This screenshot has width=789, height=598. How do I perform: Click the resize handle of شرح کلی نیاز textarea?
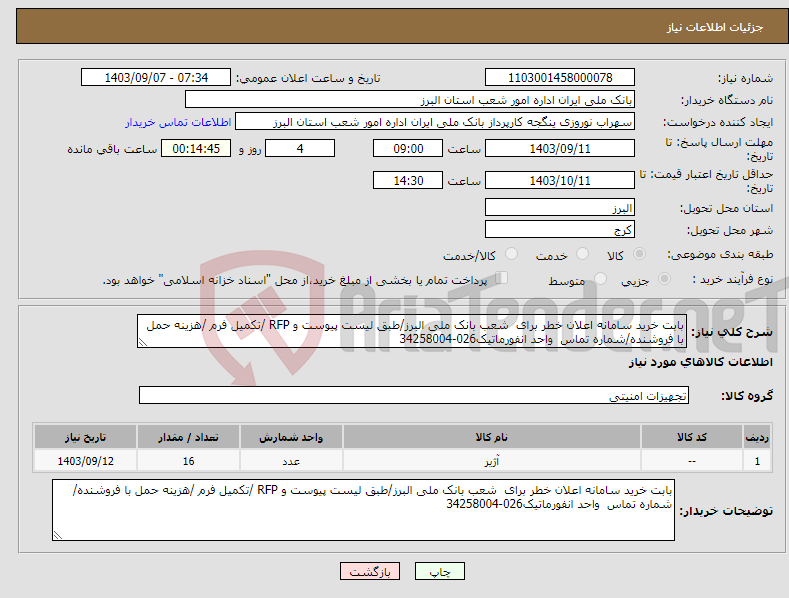(143, 342)
